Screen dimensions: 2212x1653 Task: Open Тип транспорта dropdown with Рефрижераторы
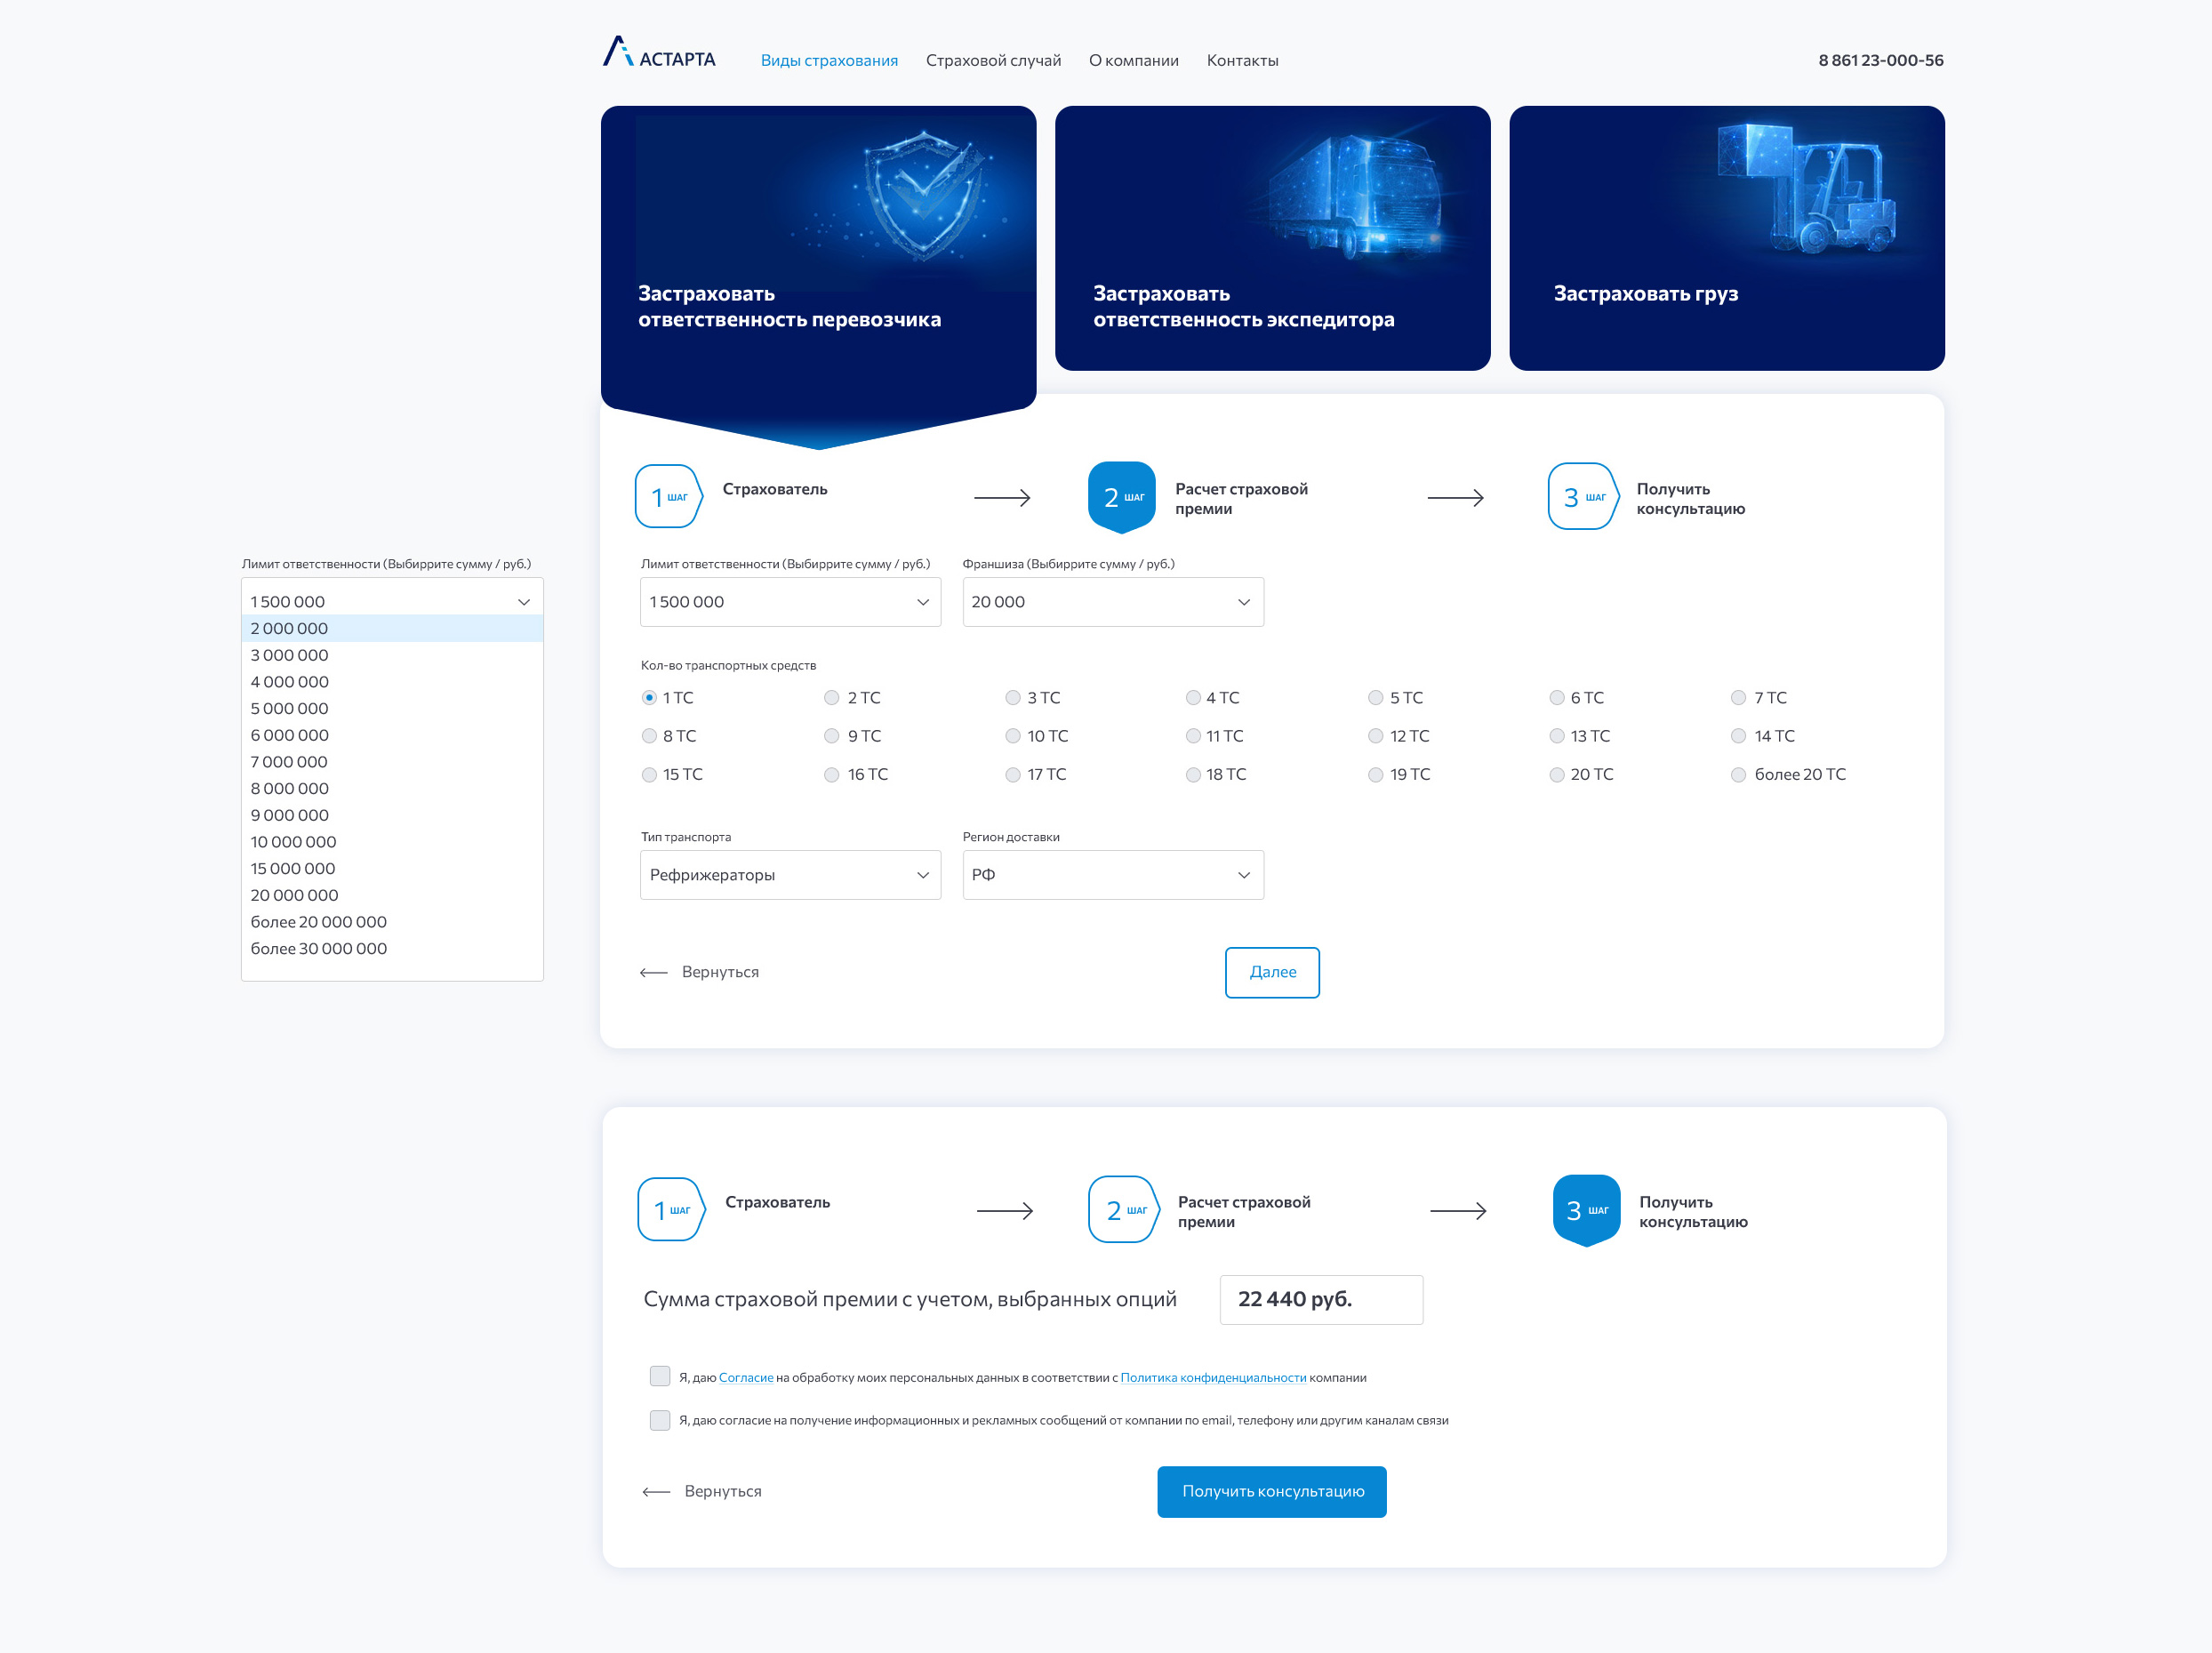[790, 875]
